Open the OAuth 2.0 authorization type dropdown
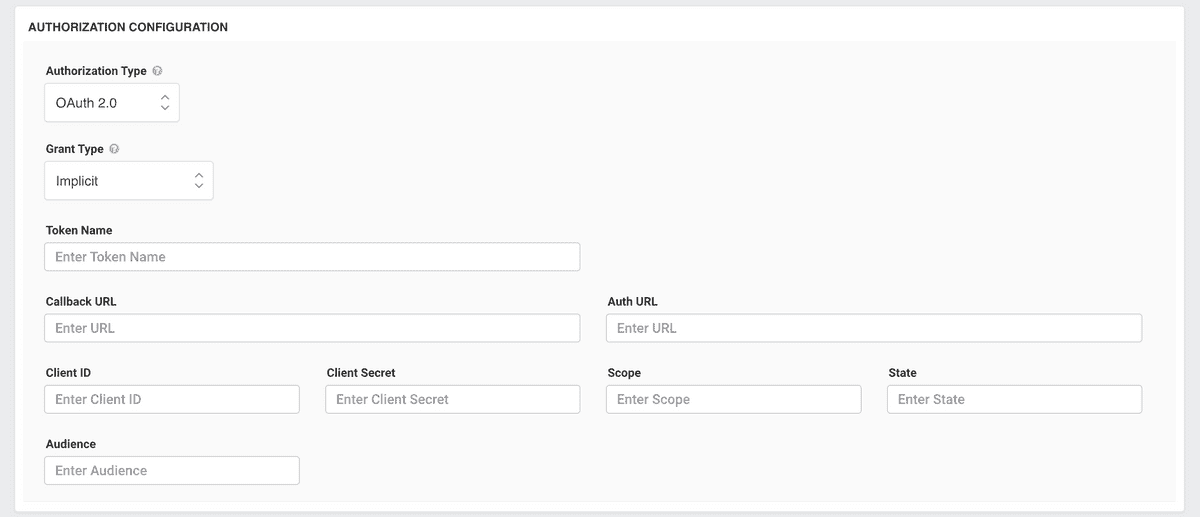1200x517 pixels. [112, 103]
